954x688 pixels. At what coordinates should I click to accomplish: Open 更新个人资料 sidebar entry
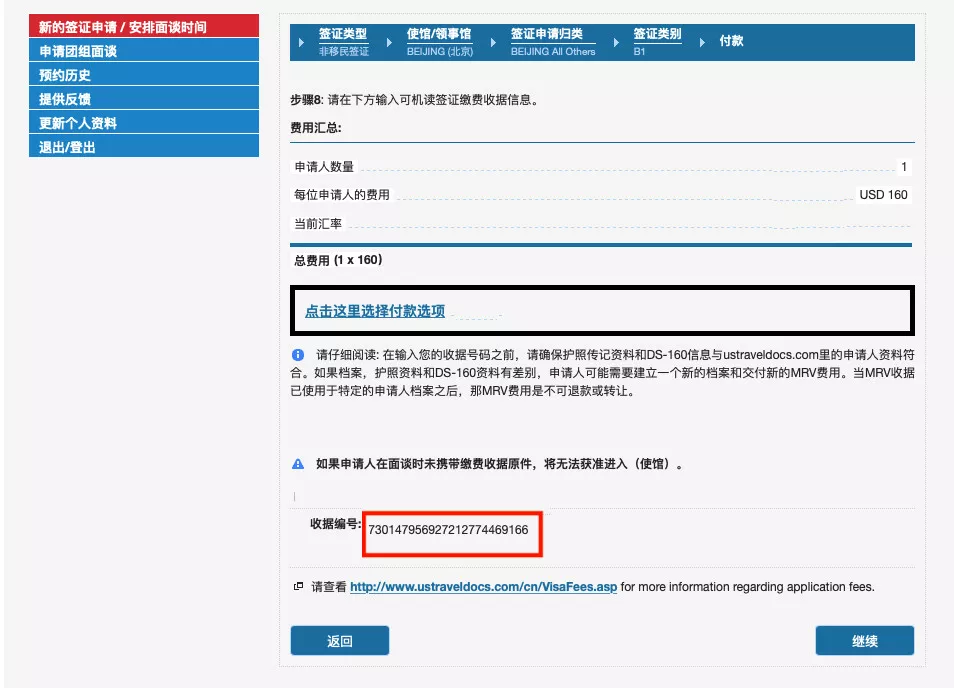tap(144, 122)
